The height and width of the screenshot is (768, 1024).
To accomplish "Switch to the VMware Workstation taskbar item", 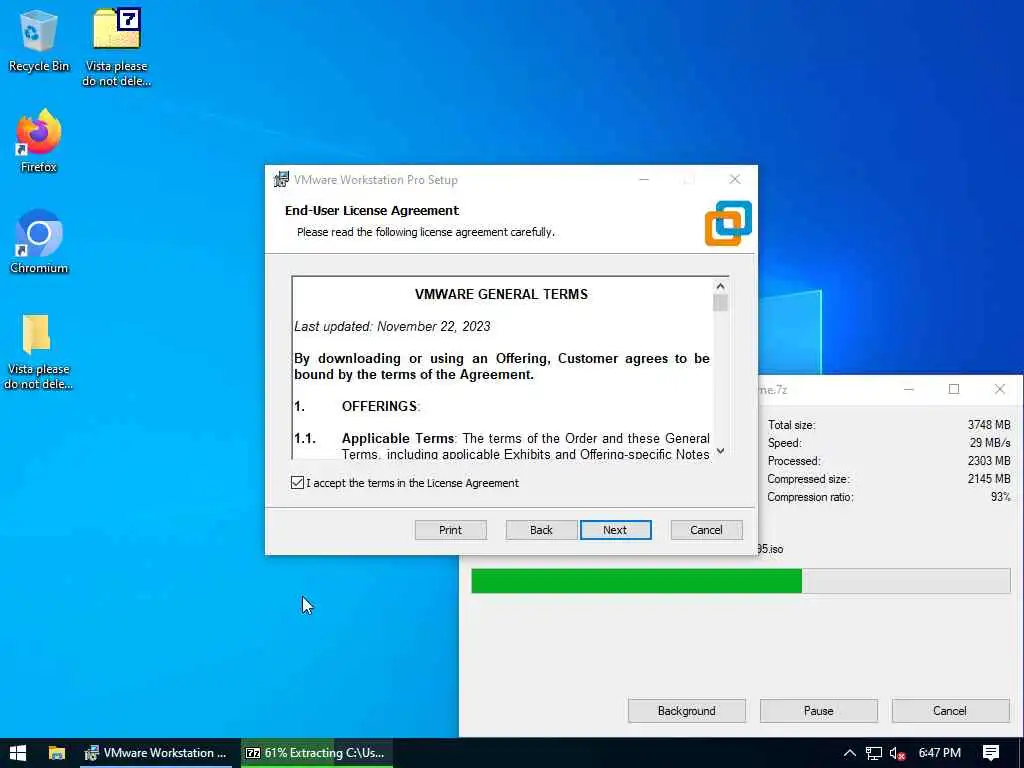I will 156,753.
